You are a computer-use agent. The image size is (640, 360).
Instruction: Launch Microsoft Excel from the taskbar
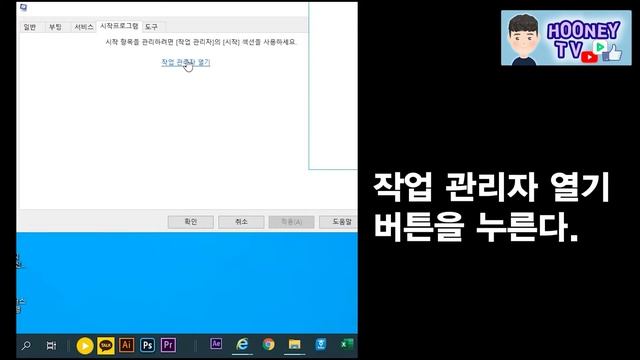point(347,344)
